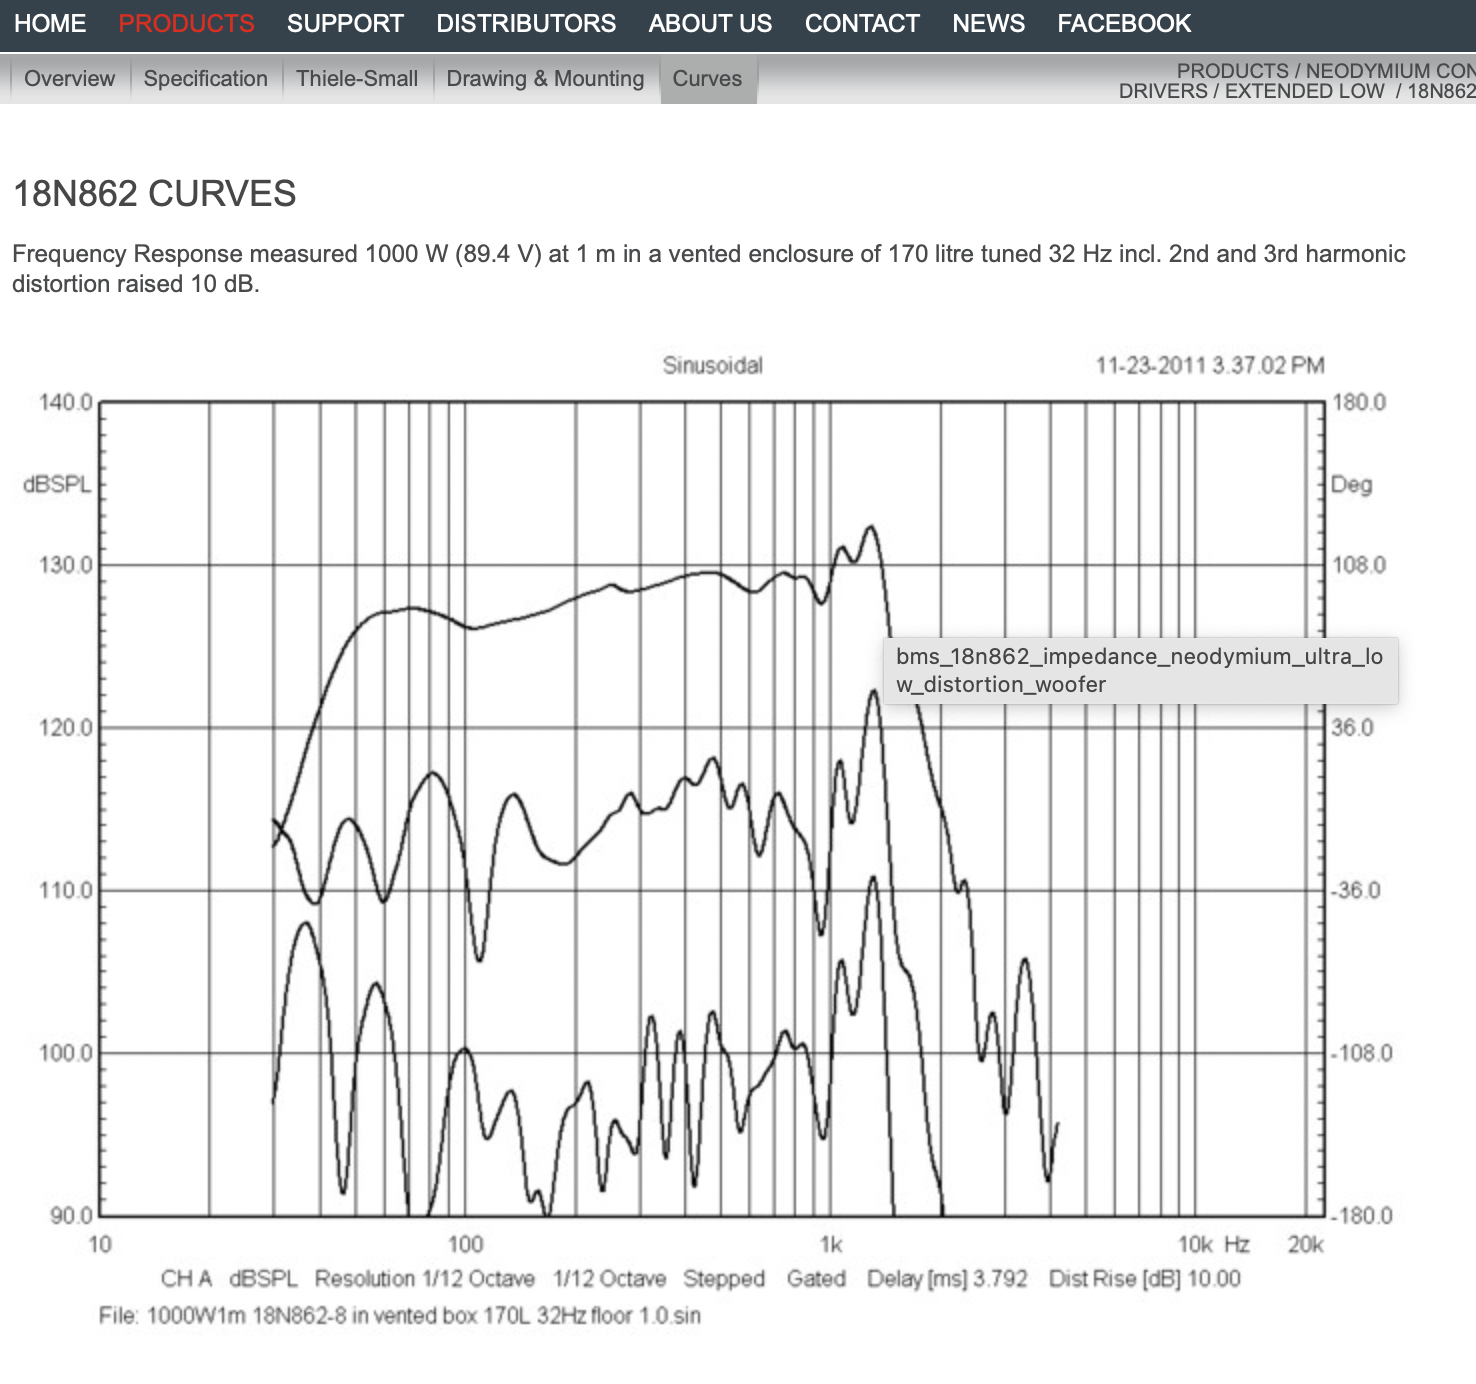The image size is (1476, 1384).
Task: Click the 180.0 value on the Deg axis
Action: click(x=1358, y=402)
